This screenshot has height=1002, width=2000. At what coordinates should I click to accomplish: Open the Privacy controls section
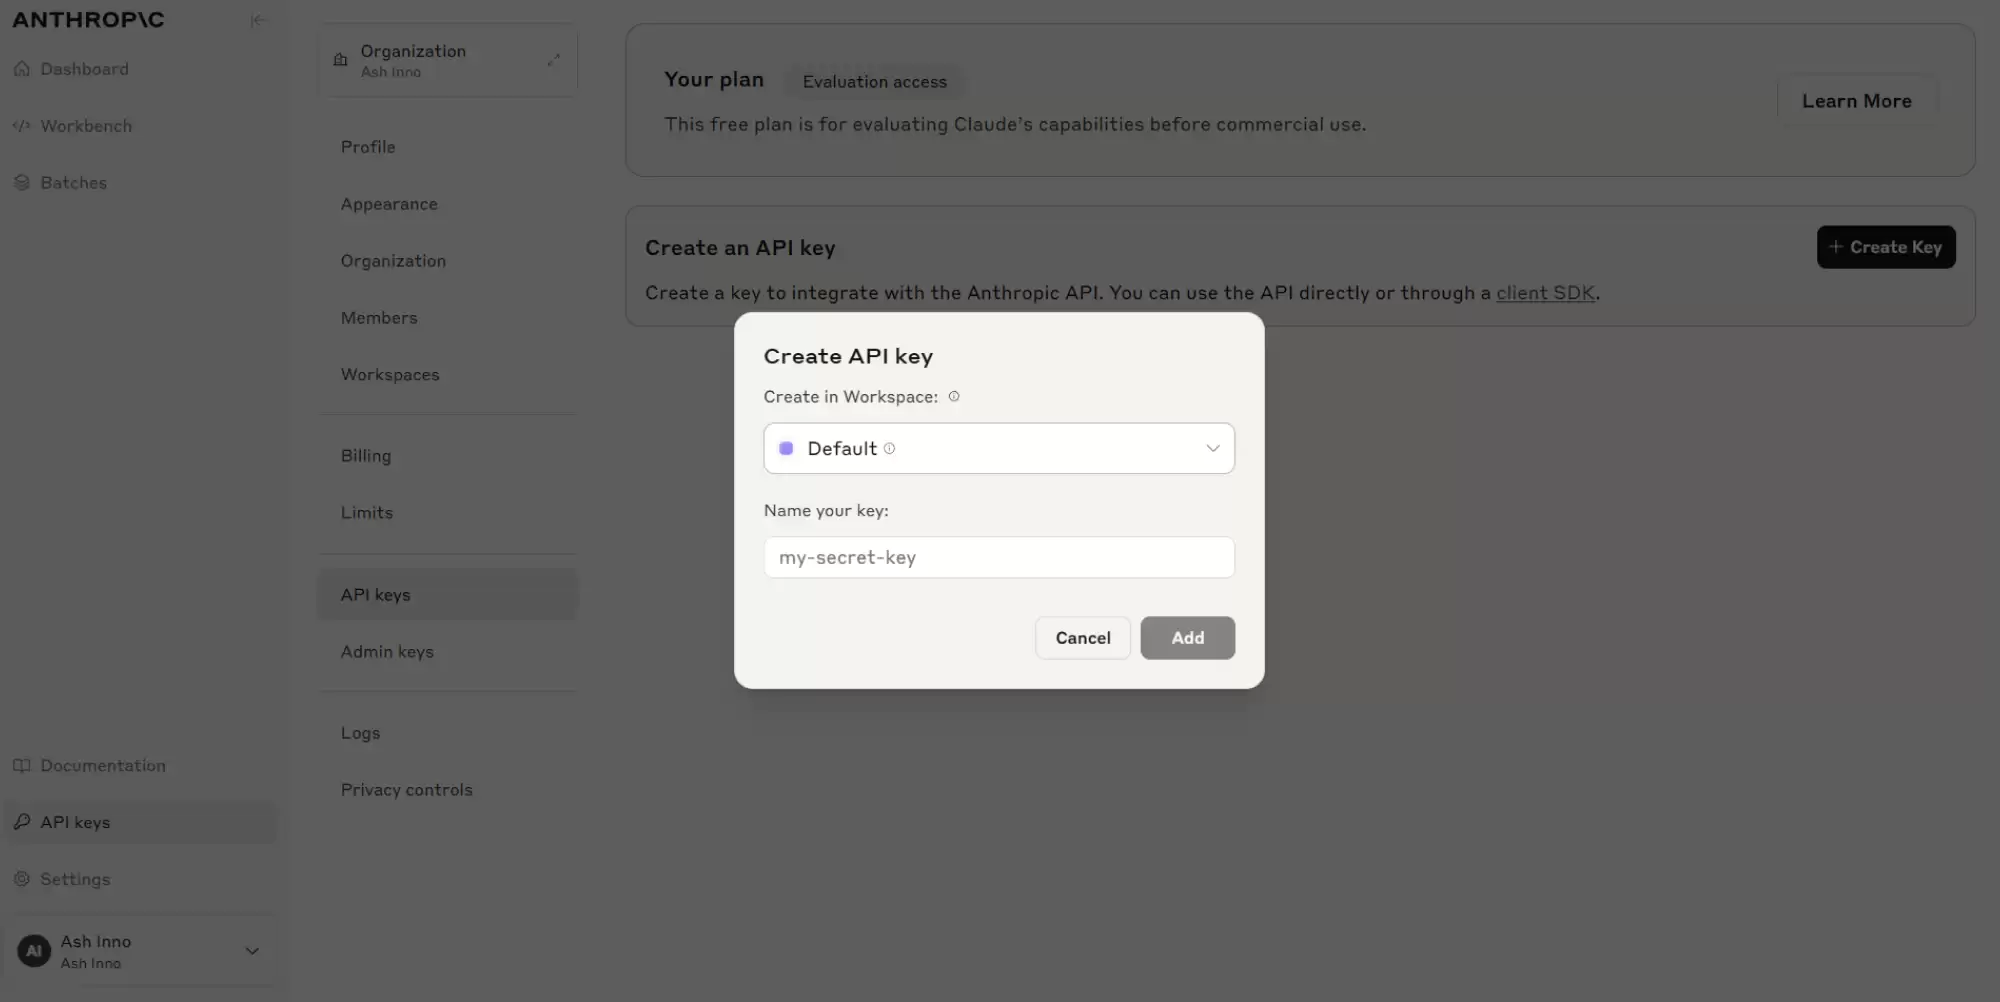[x=406, y=790]
